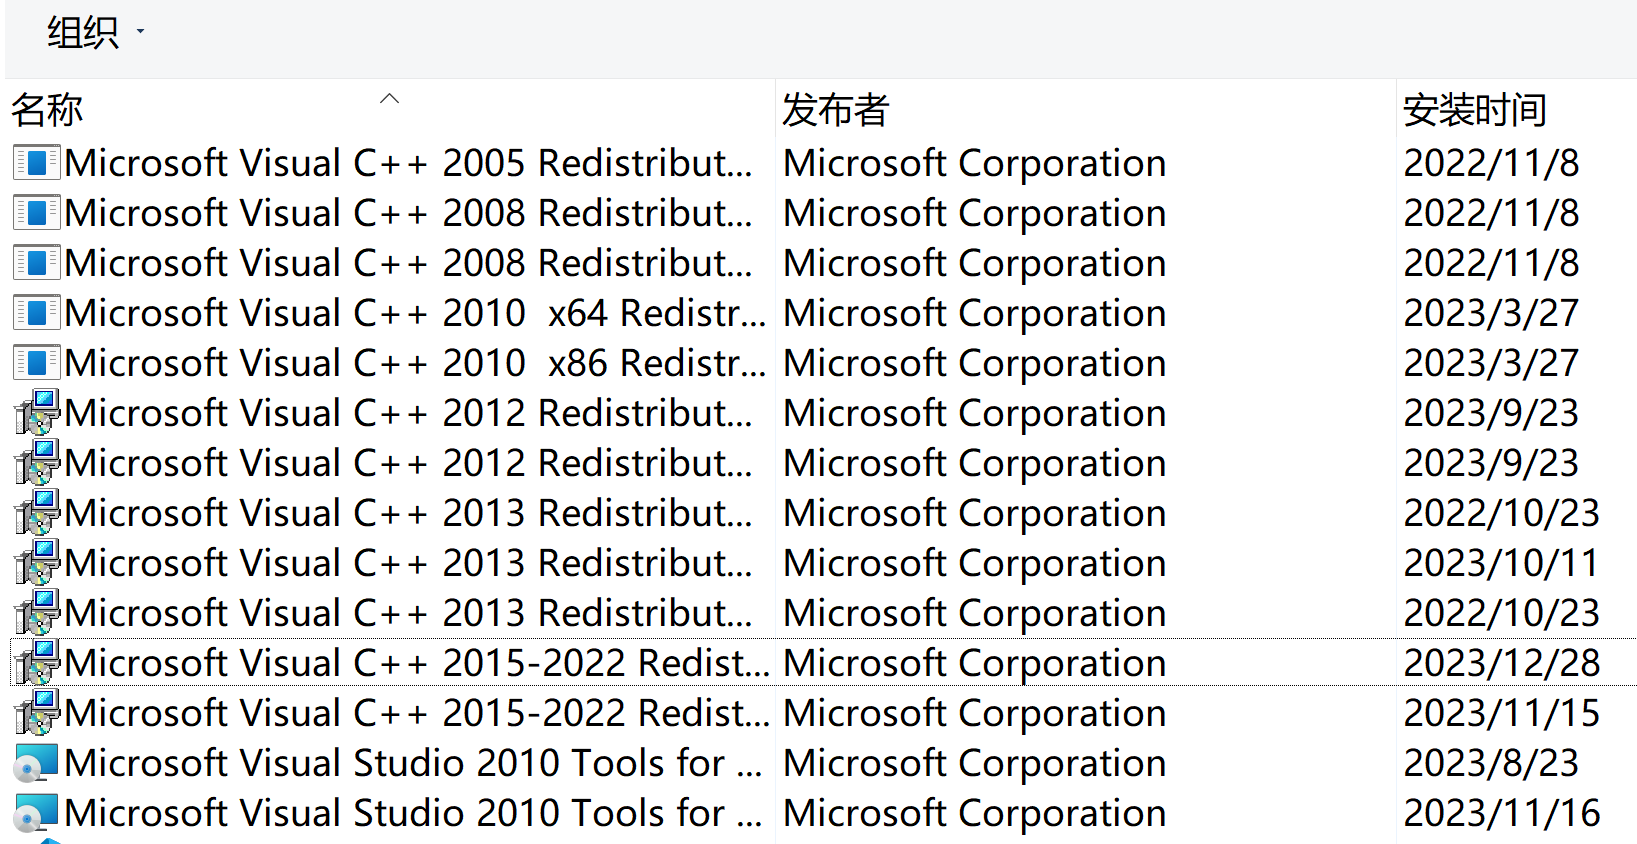The width and height of the screenshot is (1637, 844).
Task: Sort by the 发布者 column header
Action: [1086, 109]
